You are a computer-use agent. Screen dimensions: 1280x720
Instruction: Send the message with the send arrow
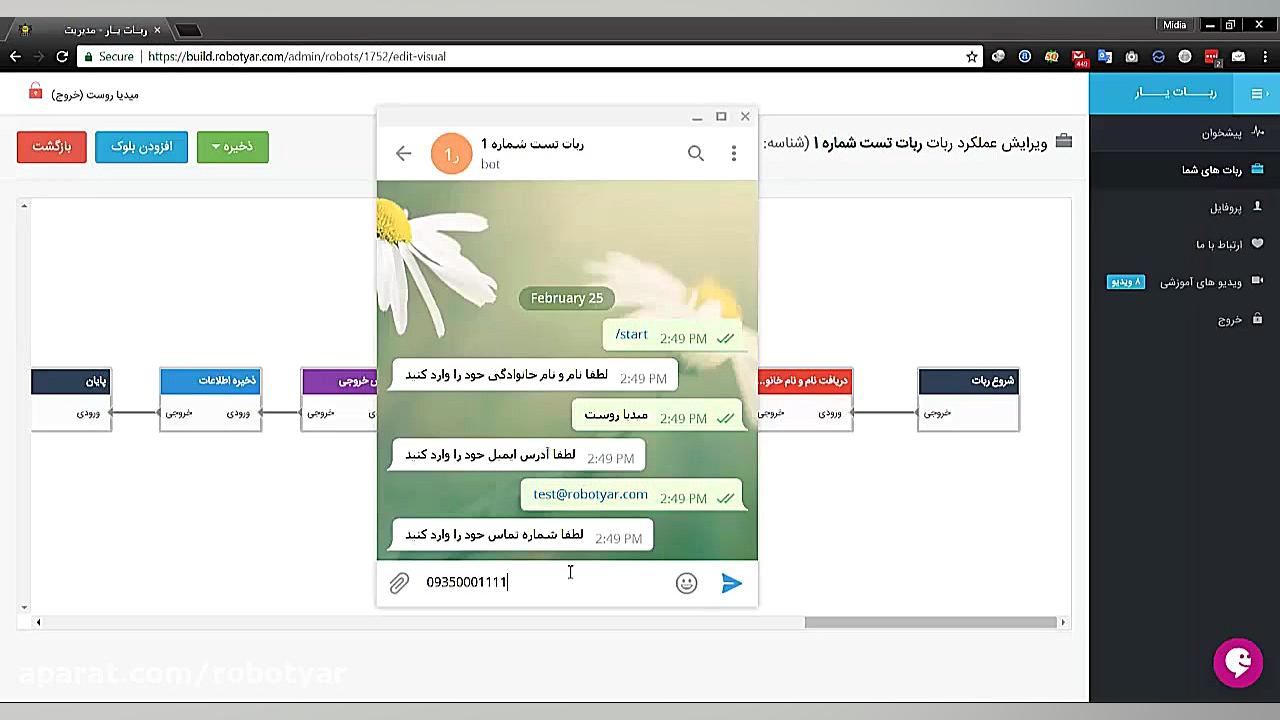click(x=731, y=583)
